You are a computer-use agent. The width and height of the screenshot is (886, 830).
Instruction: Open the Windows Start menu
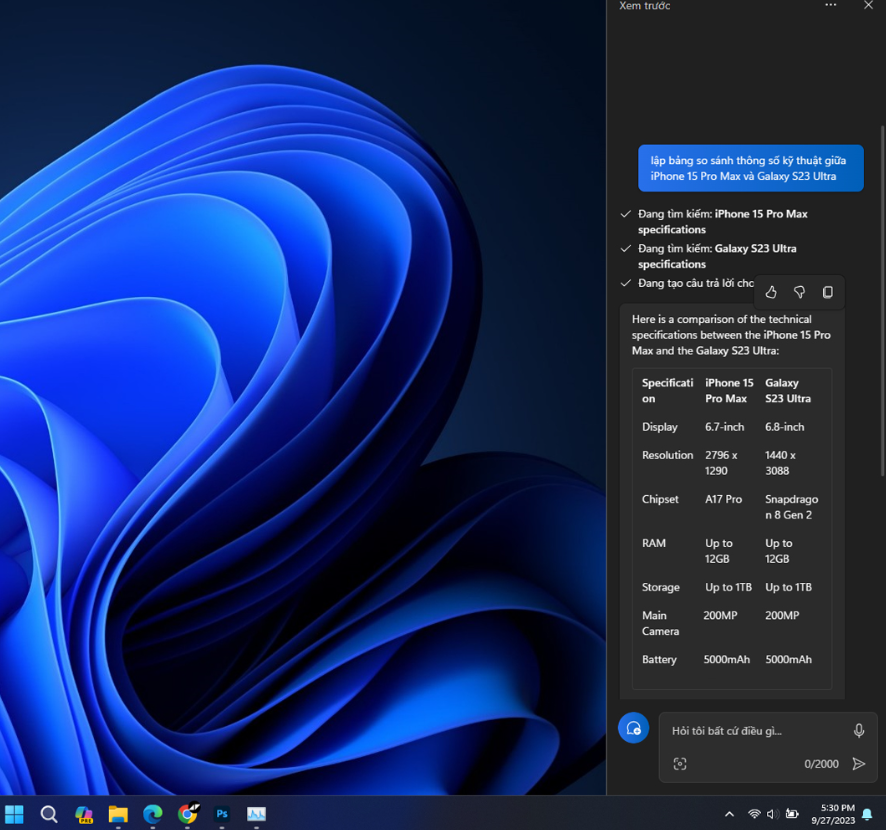(x=14, y=814)
